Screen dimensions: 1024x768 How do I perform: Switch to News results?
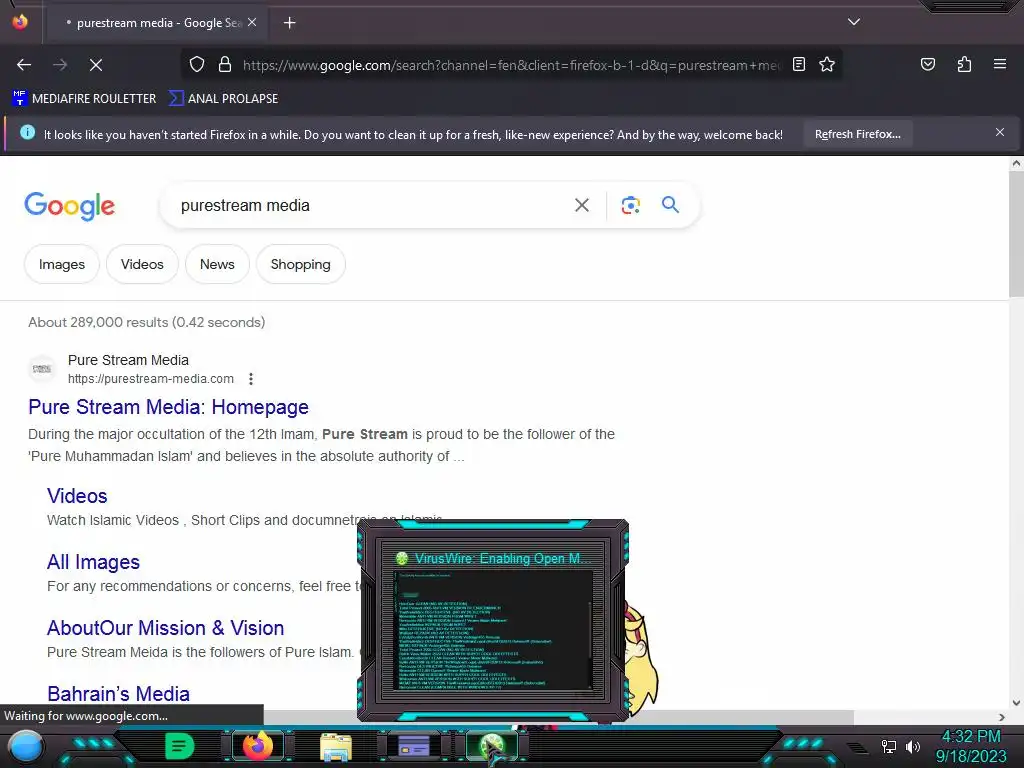[x=217, y=264]
